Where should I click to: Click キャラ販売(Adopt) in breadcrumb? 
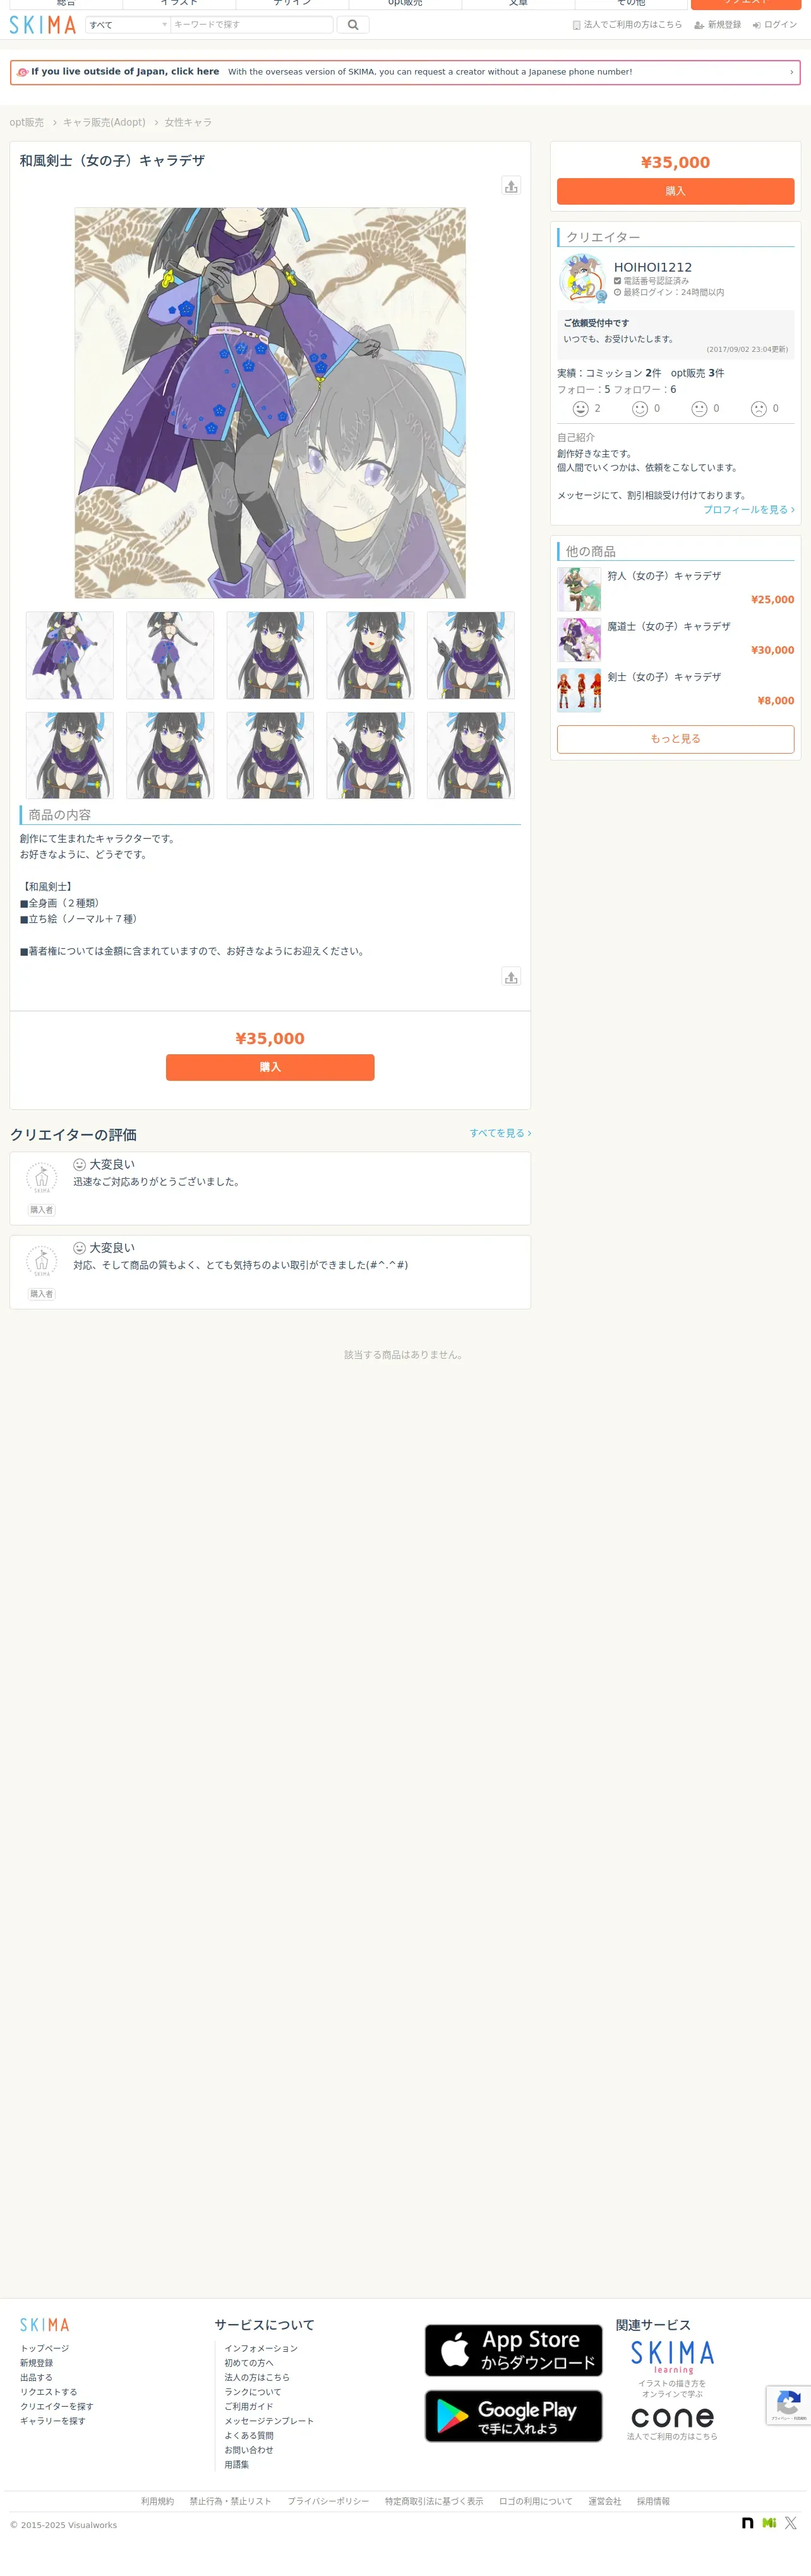(x=104, y=123)
